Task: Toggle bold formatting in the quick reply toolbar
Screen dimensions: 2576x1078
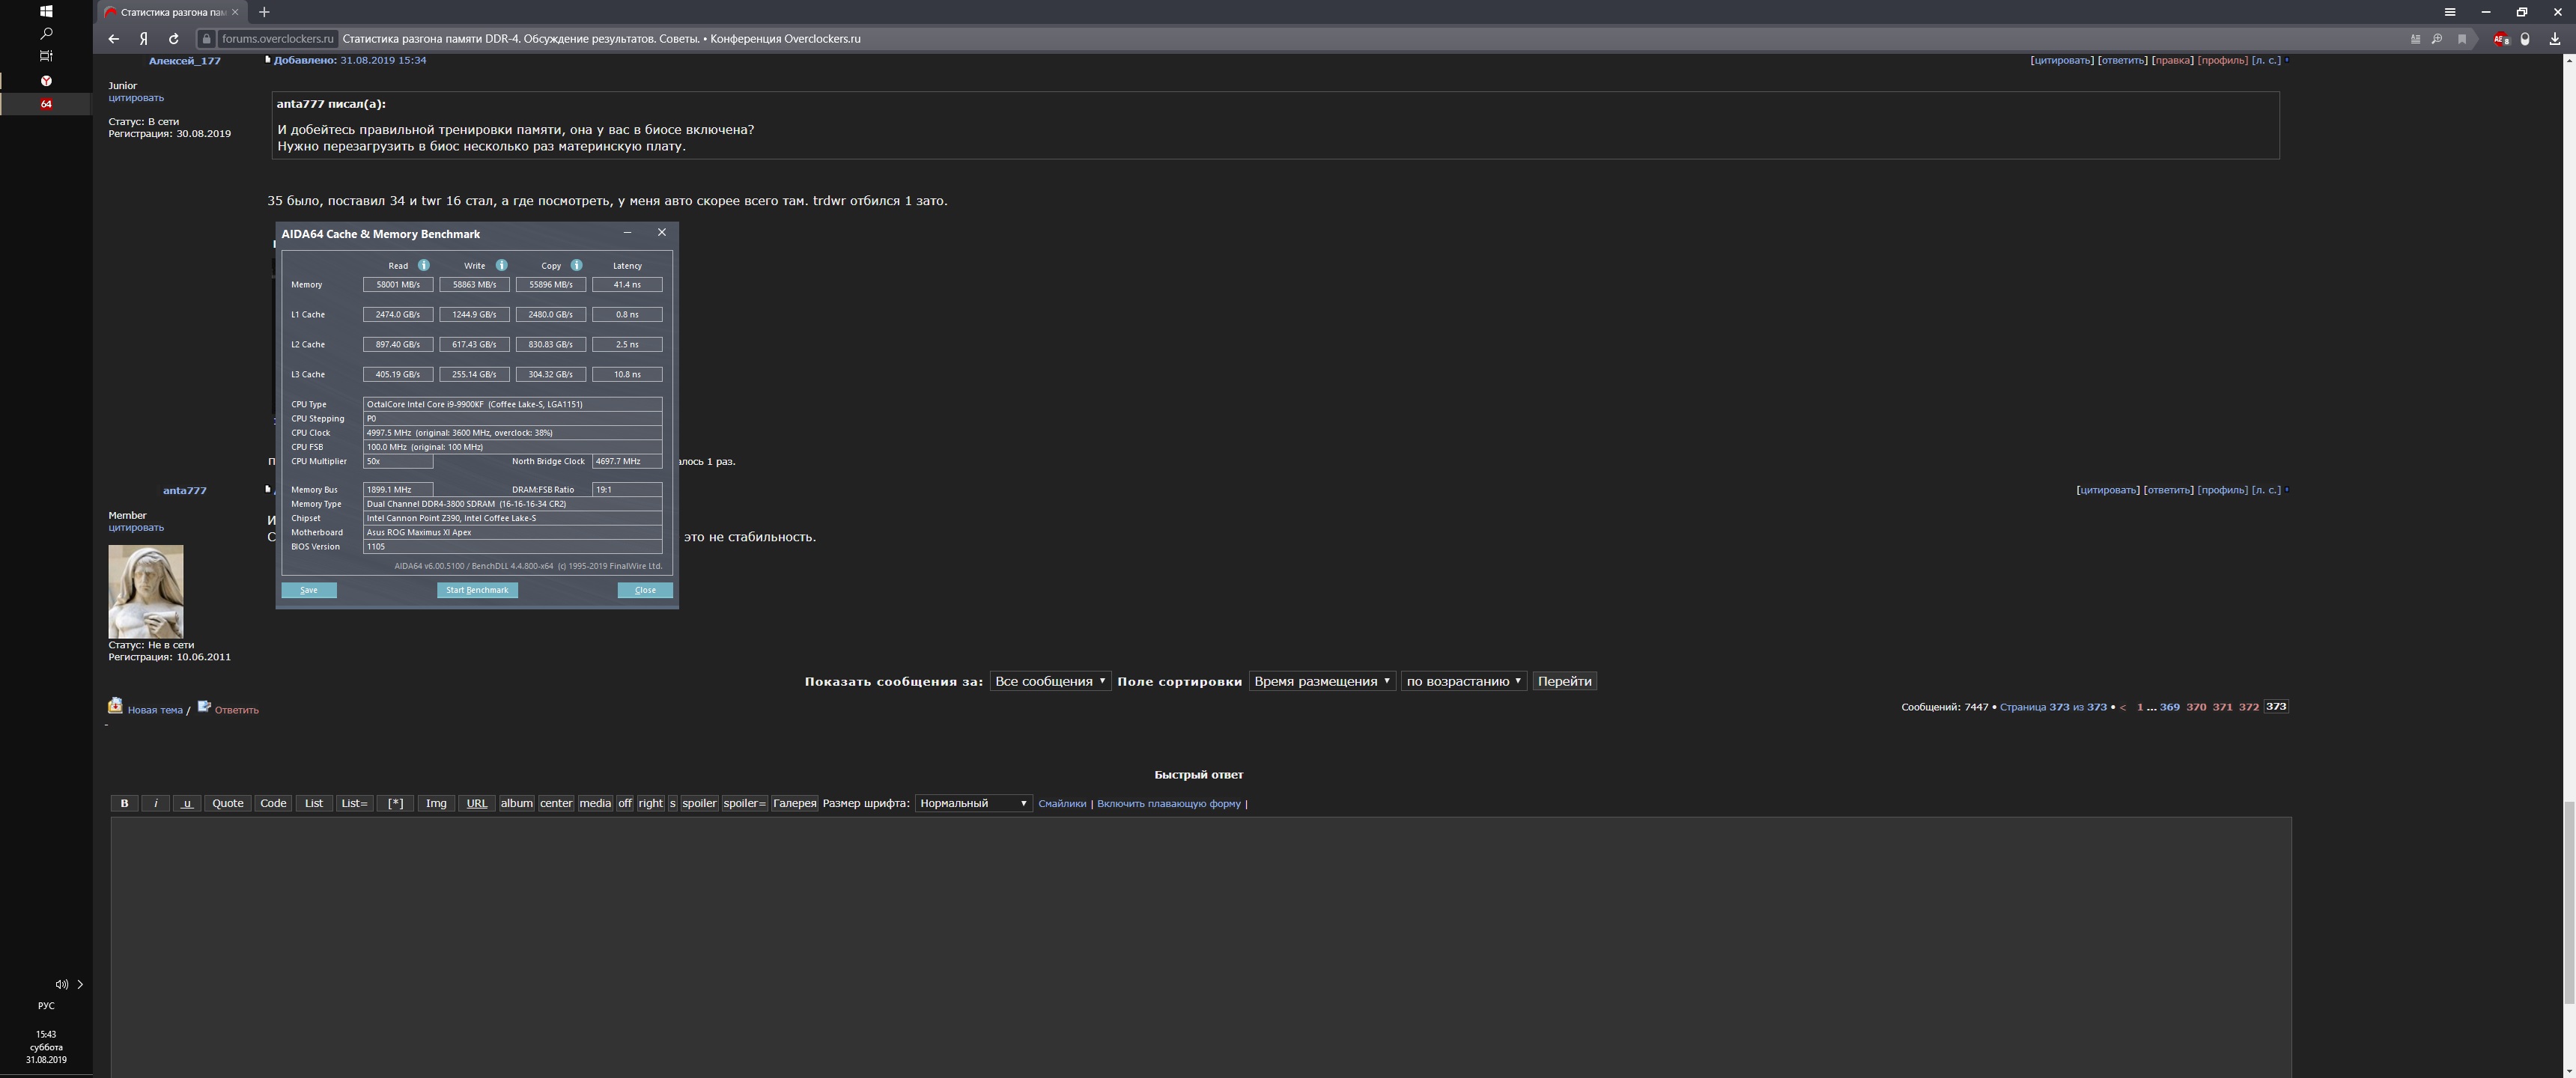Action: point(124,804)
